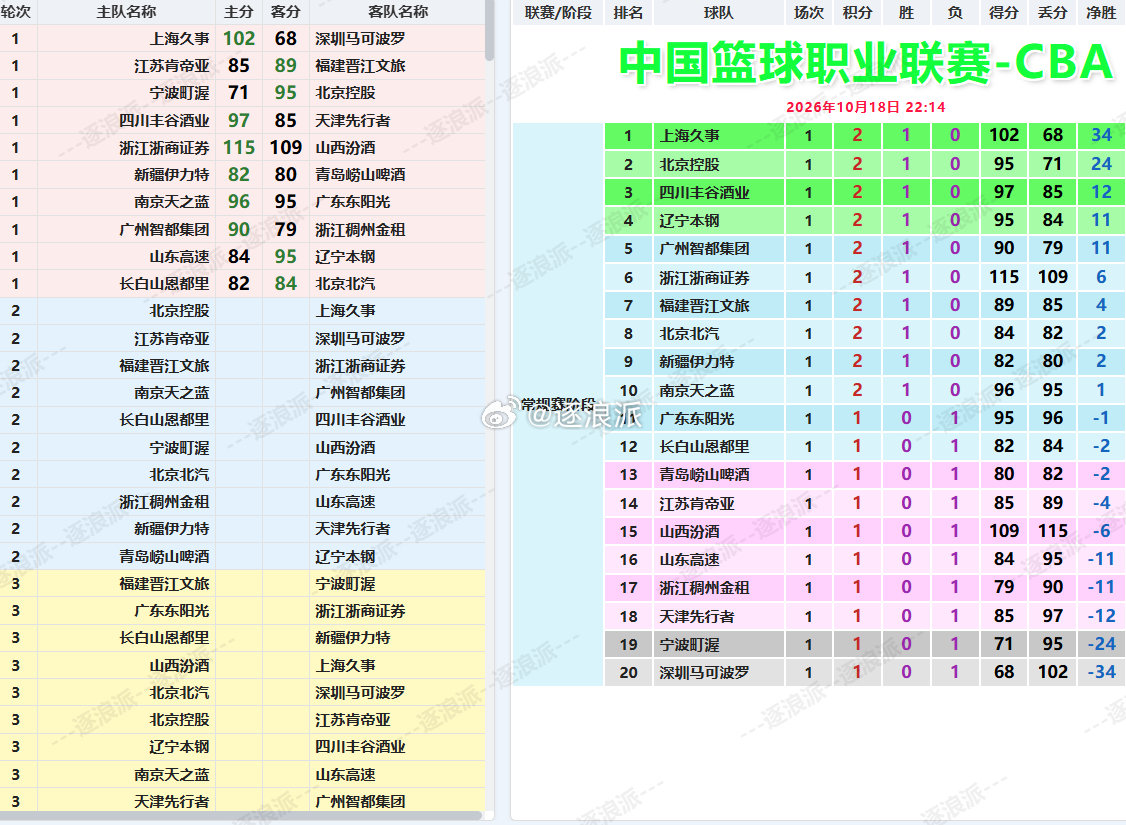Click the 联赛/阶段 column header
Viewport: 1126px width, 825px height.
[558, 13]
